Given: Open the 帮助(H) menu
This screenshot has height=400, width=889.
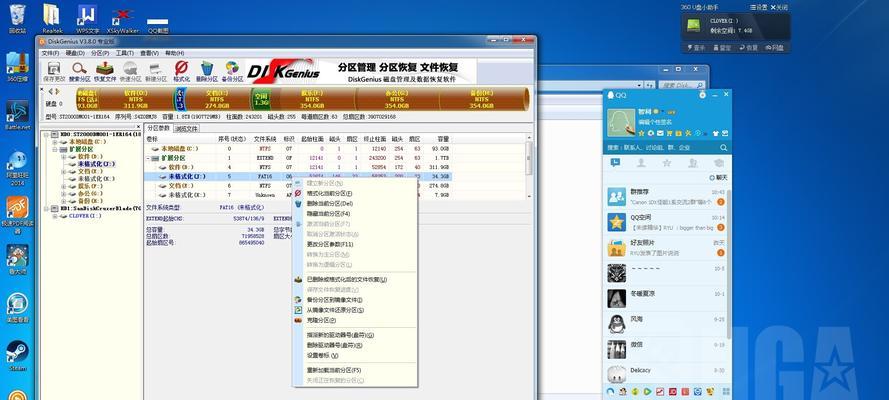Looking at the screenshot, I should 175,53.
